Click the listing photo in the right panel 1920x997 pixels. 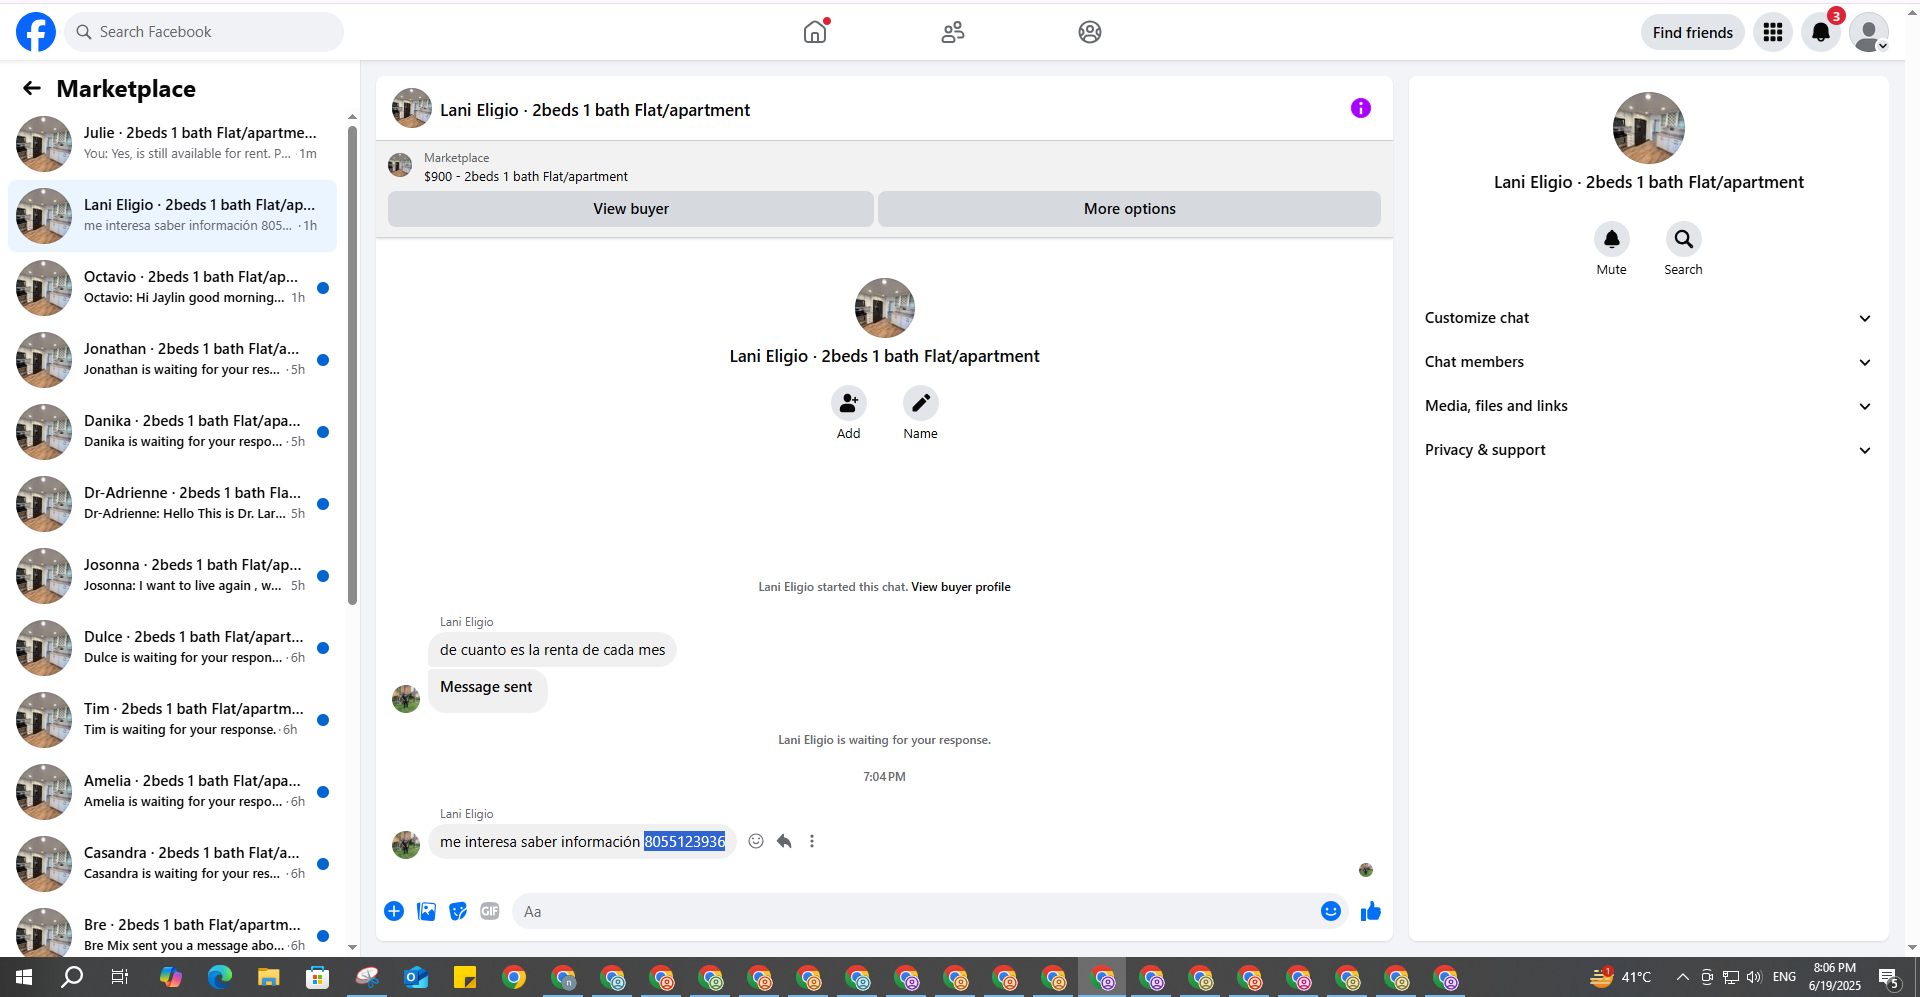pos(1649,128)
